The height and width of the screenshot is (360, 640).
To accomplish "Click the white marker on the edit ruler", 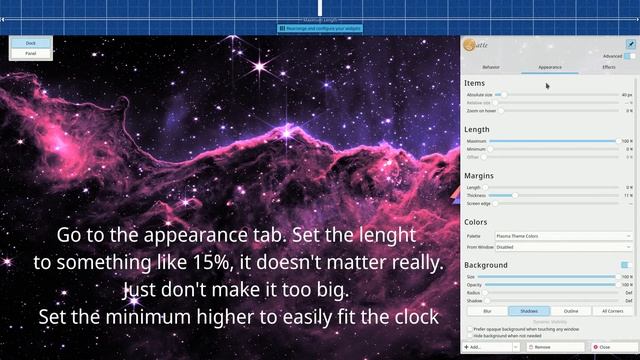I will coord(320,8).
